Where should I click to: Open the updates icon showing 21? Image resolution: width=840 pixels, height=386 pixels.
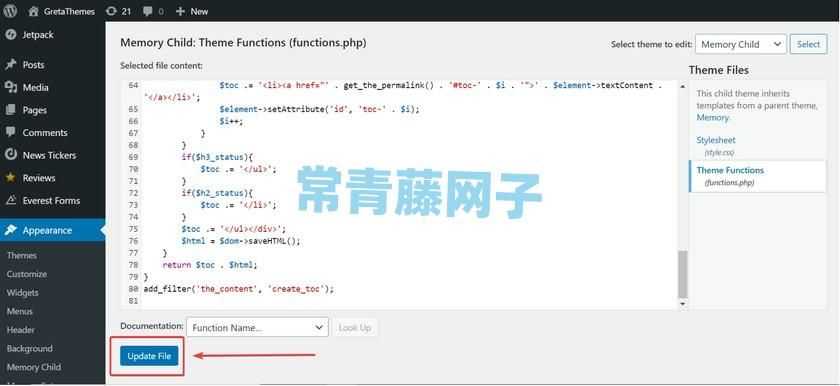tap(111, 11)
